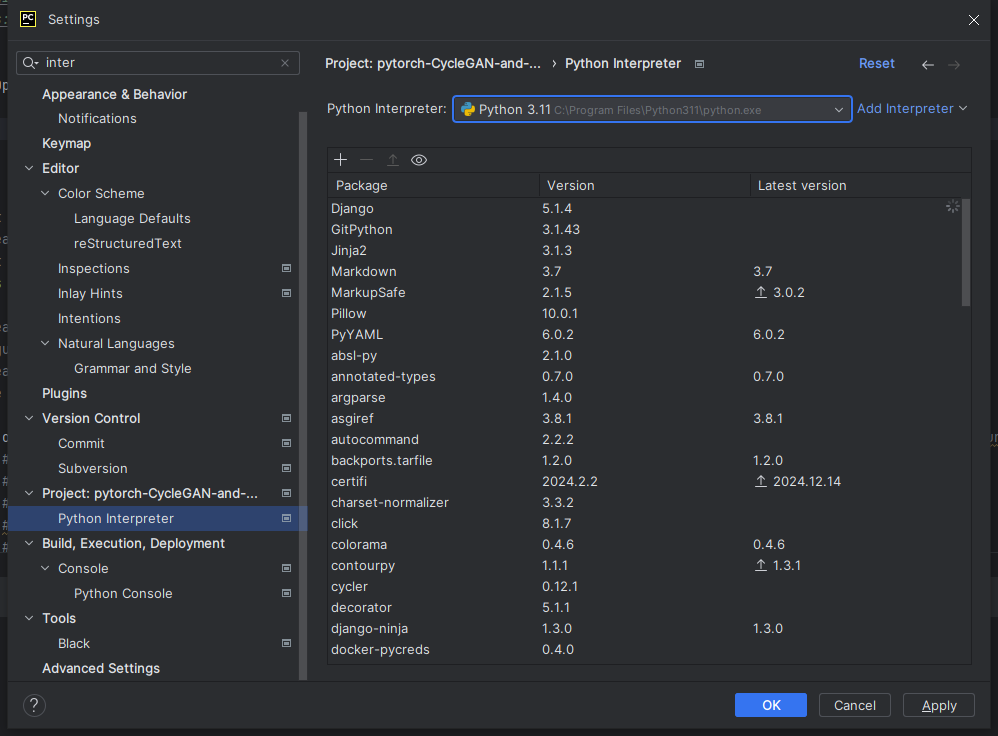This screenshot has height=736, width=998.
Task: Collapse the Version Control node
Action: [29, 418]
